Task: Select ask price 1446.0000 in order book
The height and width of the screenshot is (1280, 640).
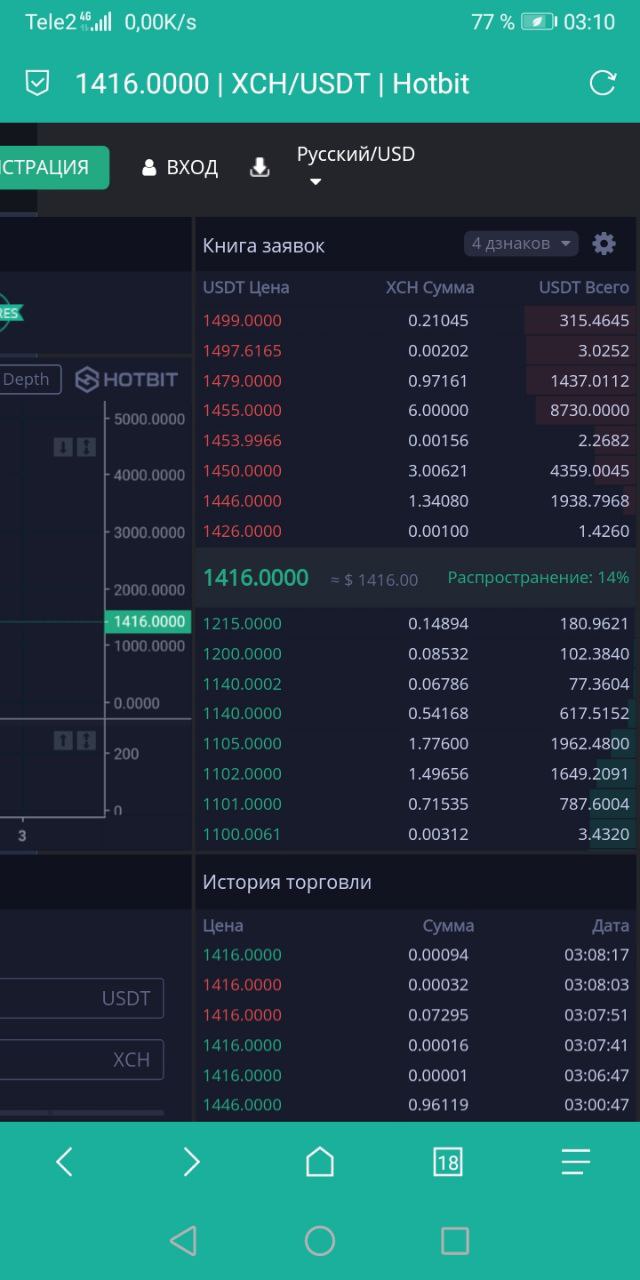Action: tap(242, 501)
